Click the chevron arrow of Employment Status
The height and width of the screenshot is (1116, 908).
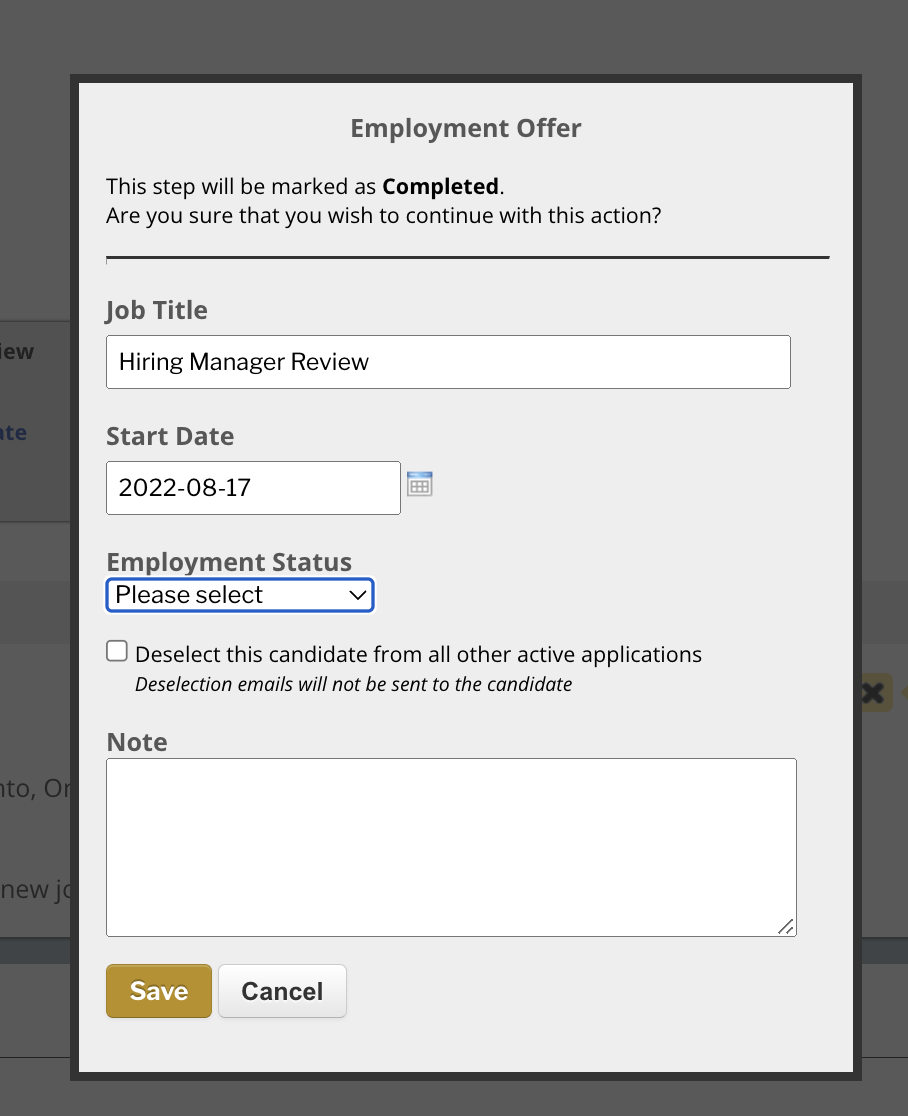tap(357, 595)
